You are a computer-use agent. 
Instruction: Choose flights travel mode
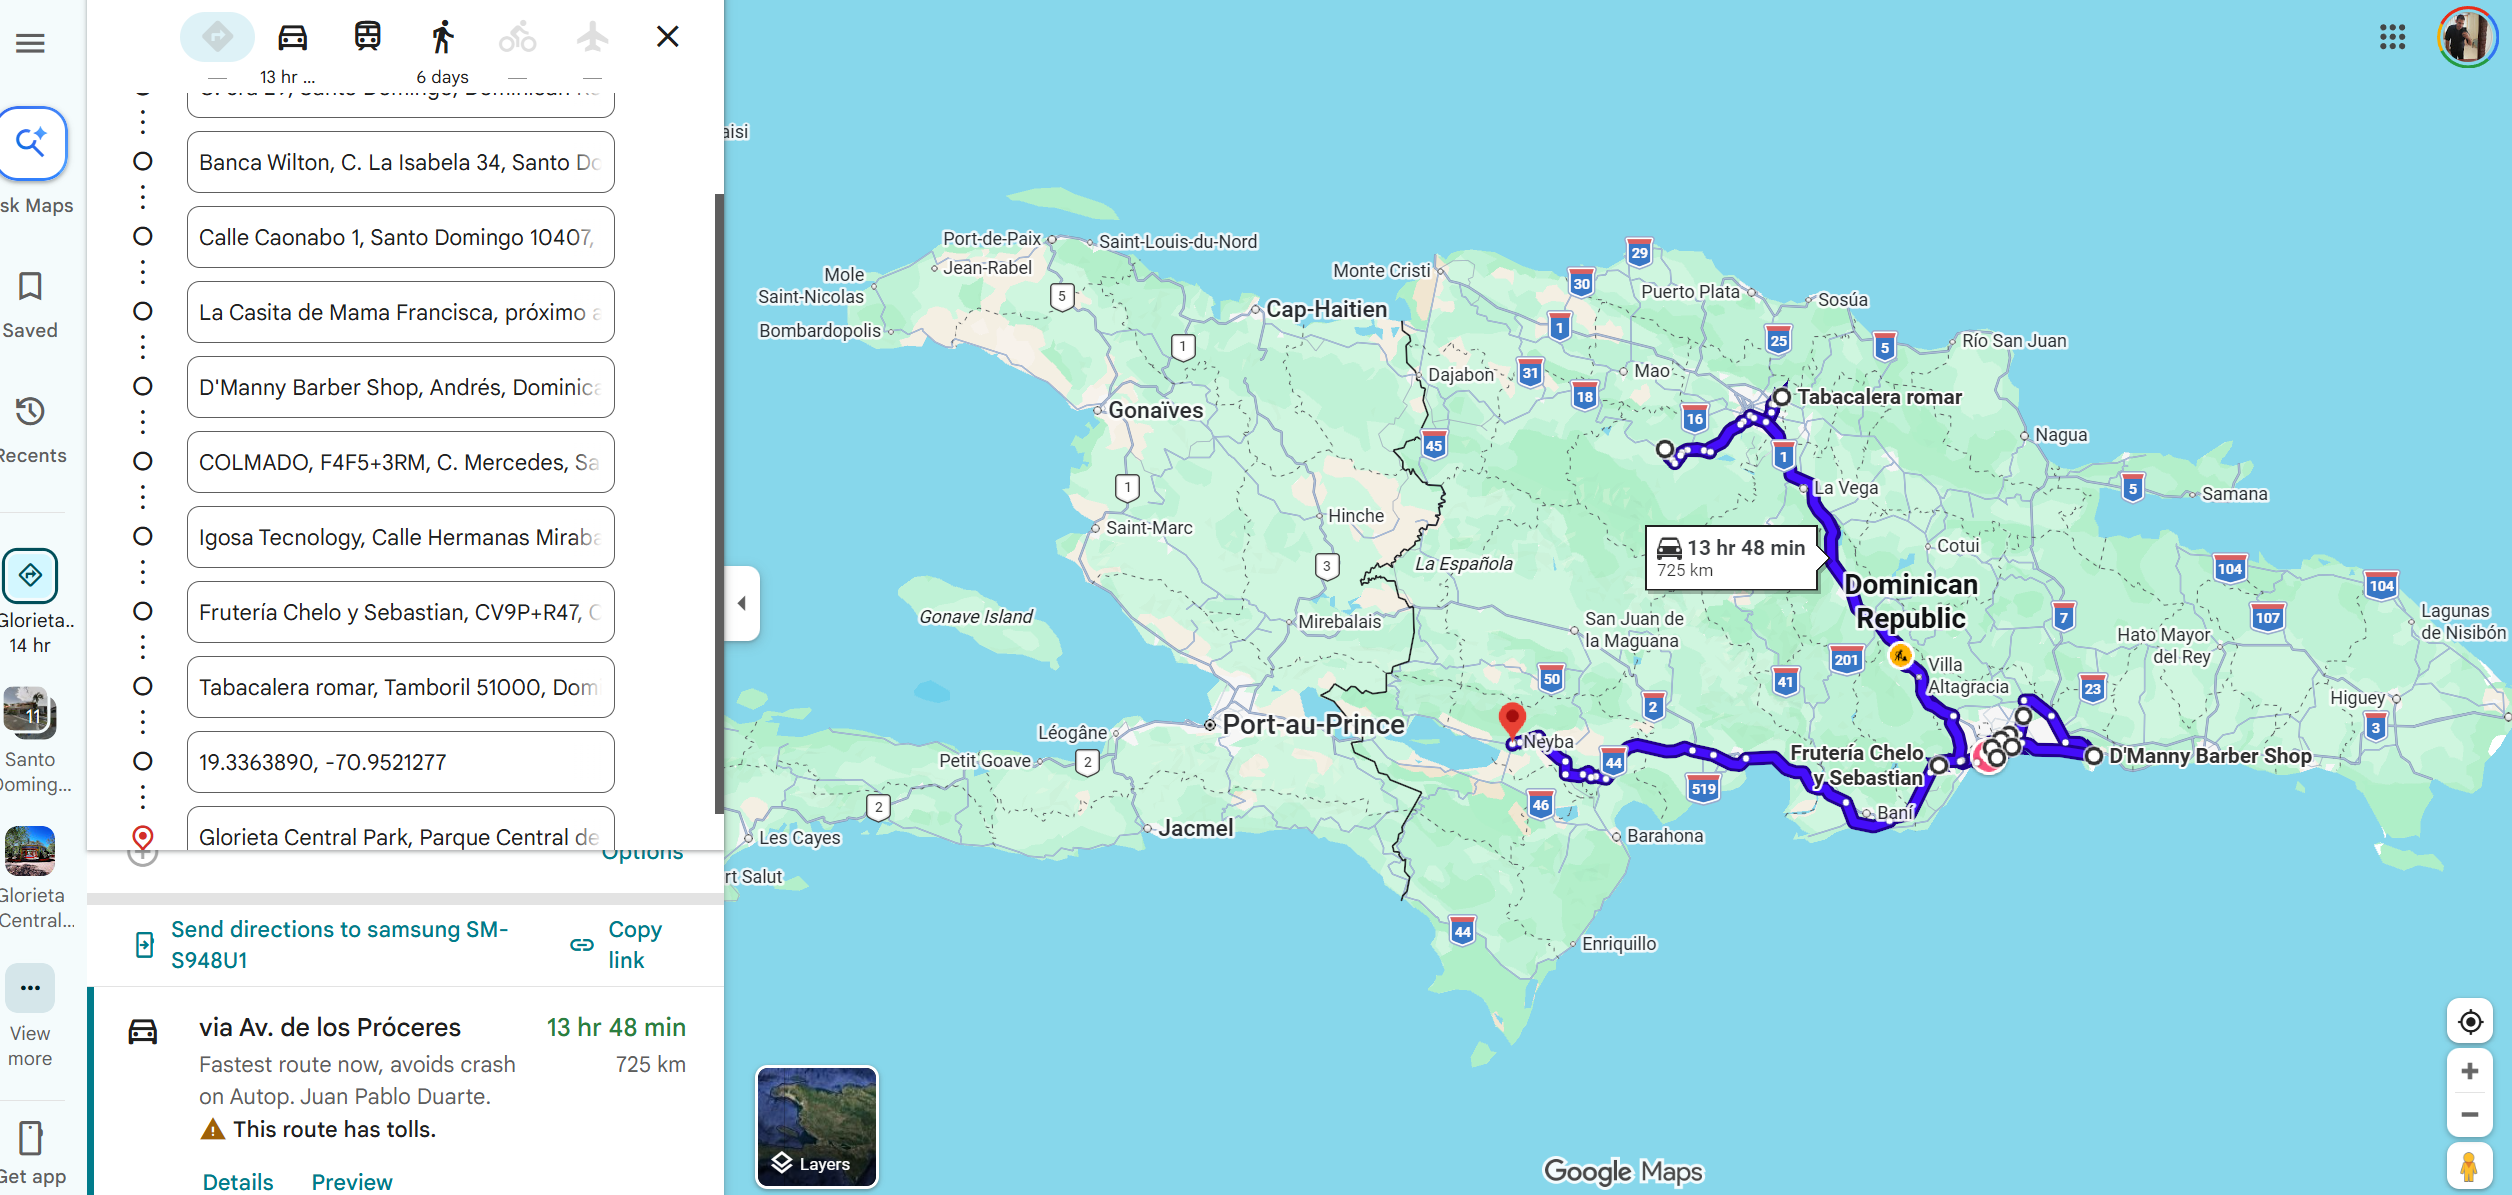[x=593, y=37]
